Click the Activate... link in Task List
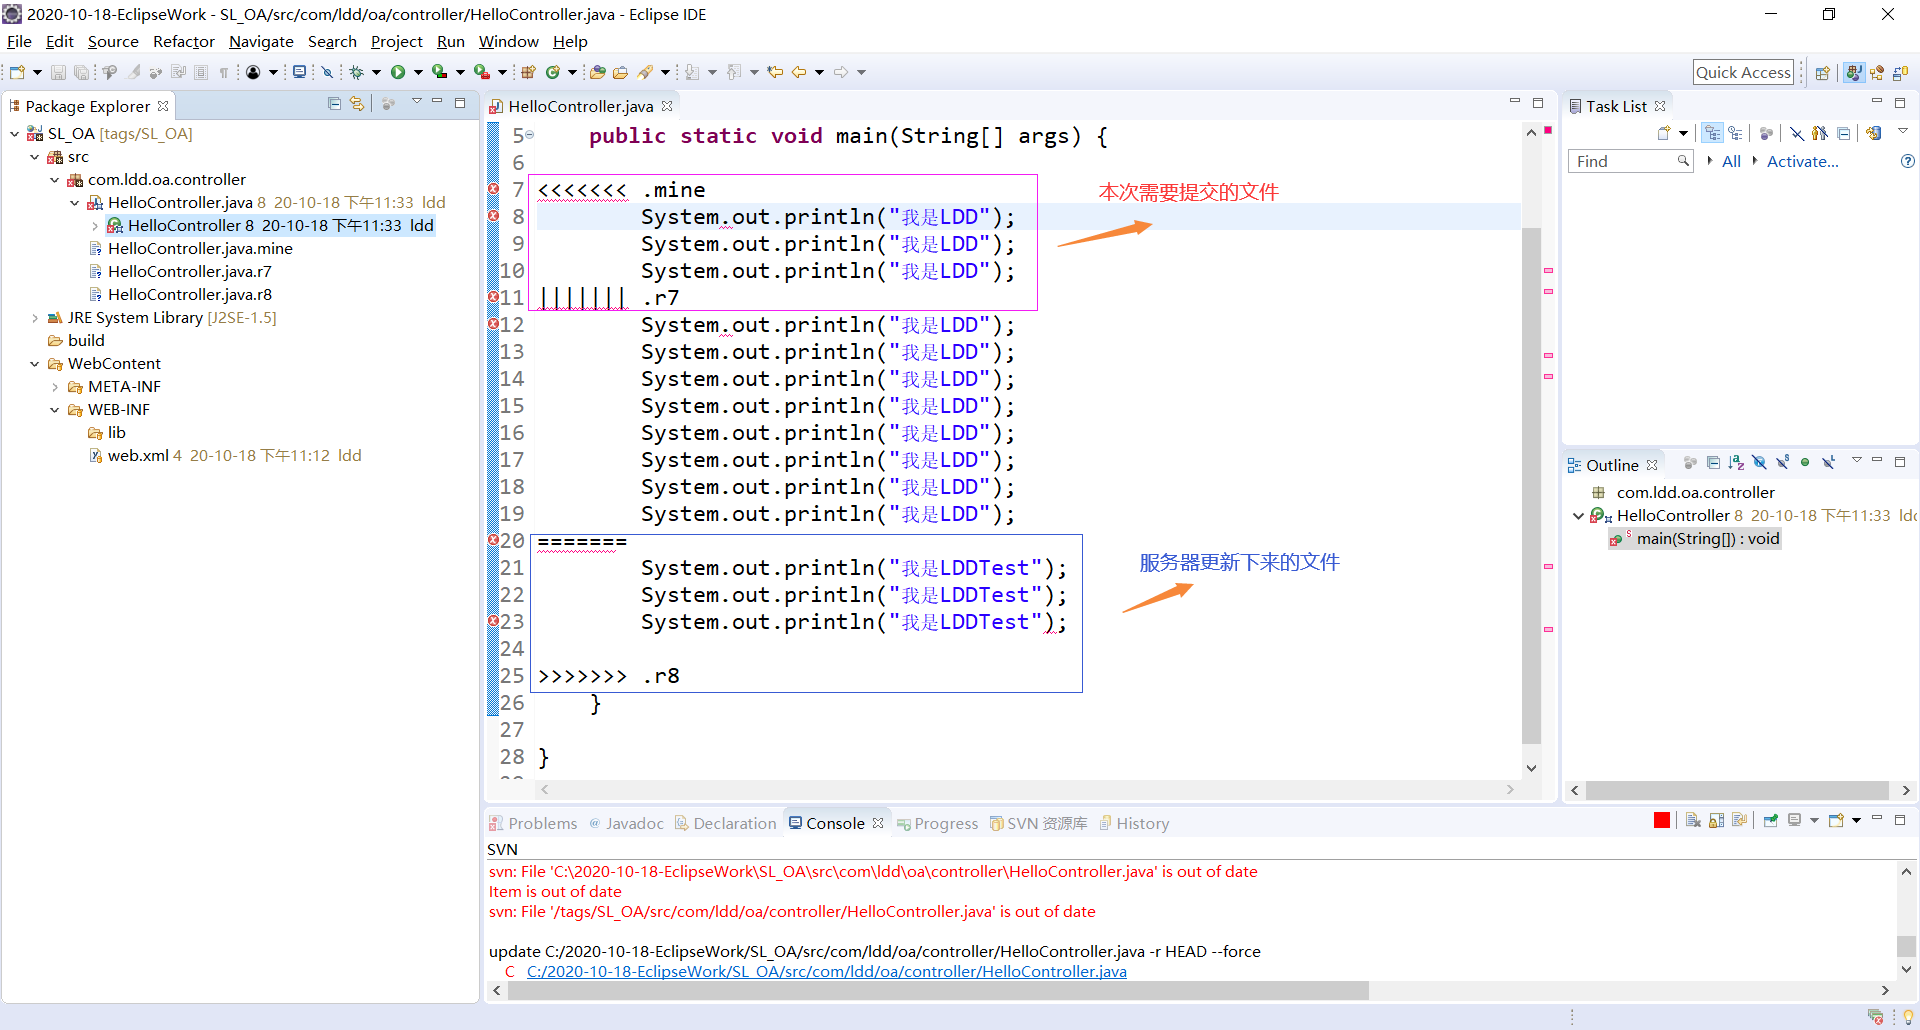 (1802, 162)
